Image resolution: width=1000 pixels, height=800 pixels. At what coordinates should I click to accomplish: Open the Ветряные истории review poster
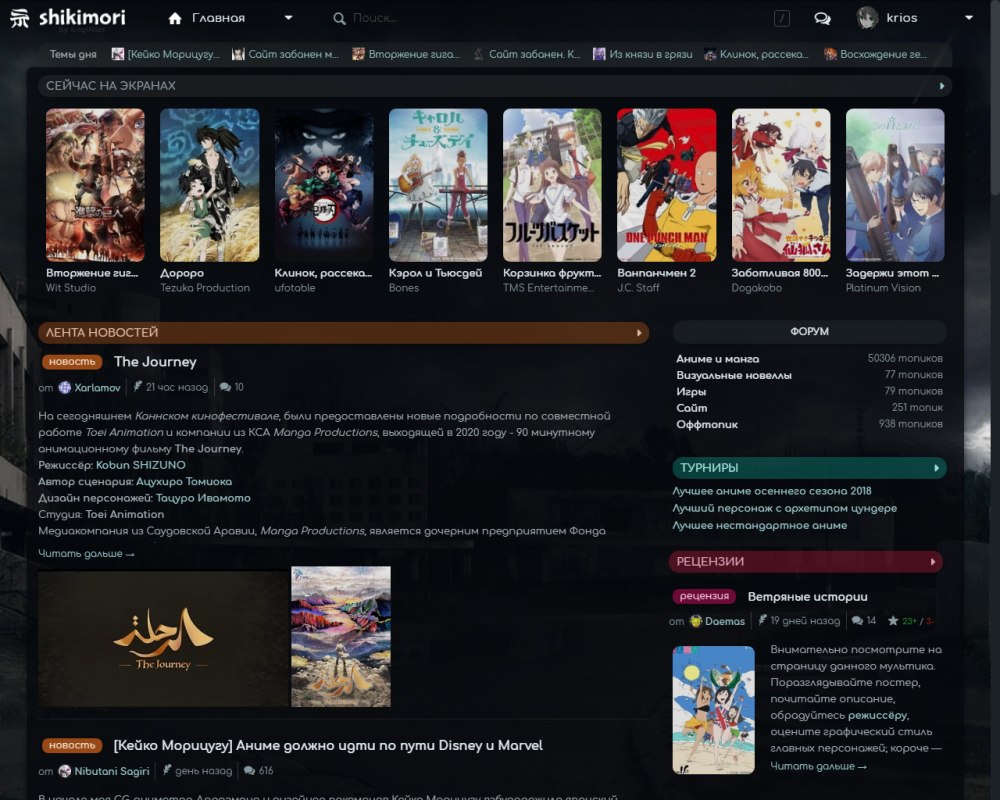[x=714, y=710]
